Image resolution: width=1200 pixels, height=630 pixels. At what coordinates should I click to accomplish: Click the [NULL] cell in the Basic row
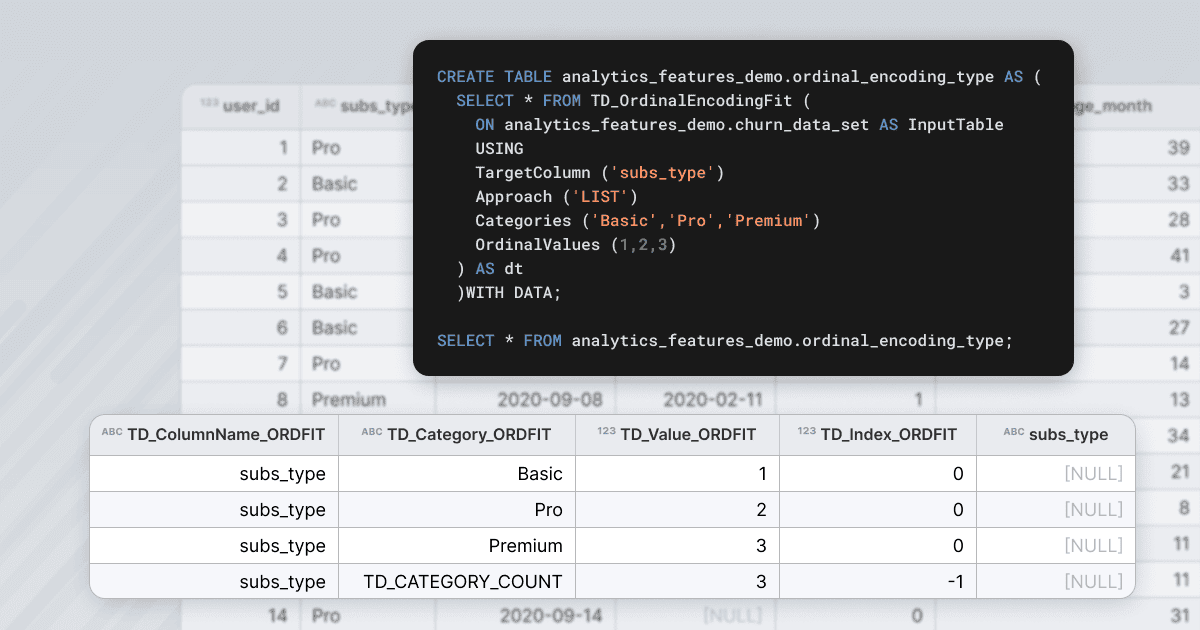coord(1094,473)
